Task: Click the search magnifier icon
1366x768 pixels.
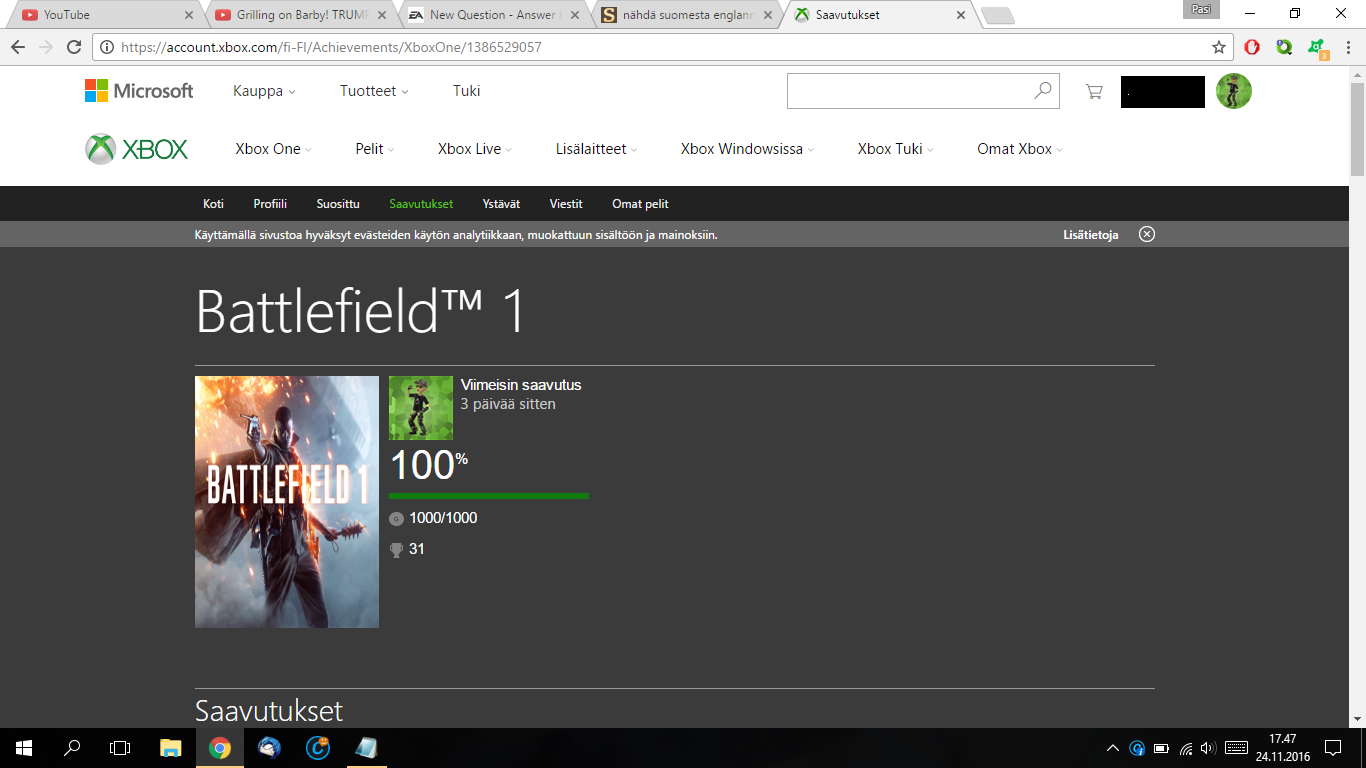Action: (1043, 91)
